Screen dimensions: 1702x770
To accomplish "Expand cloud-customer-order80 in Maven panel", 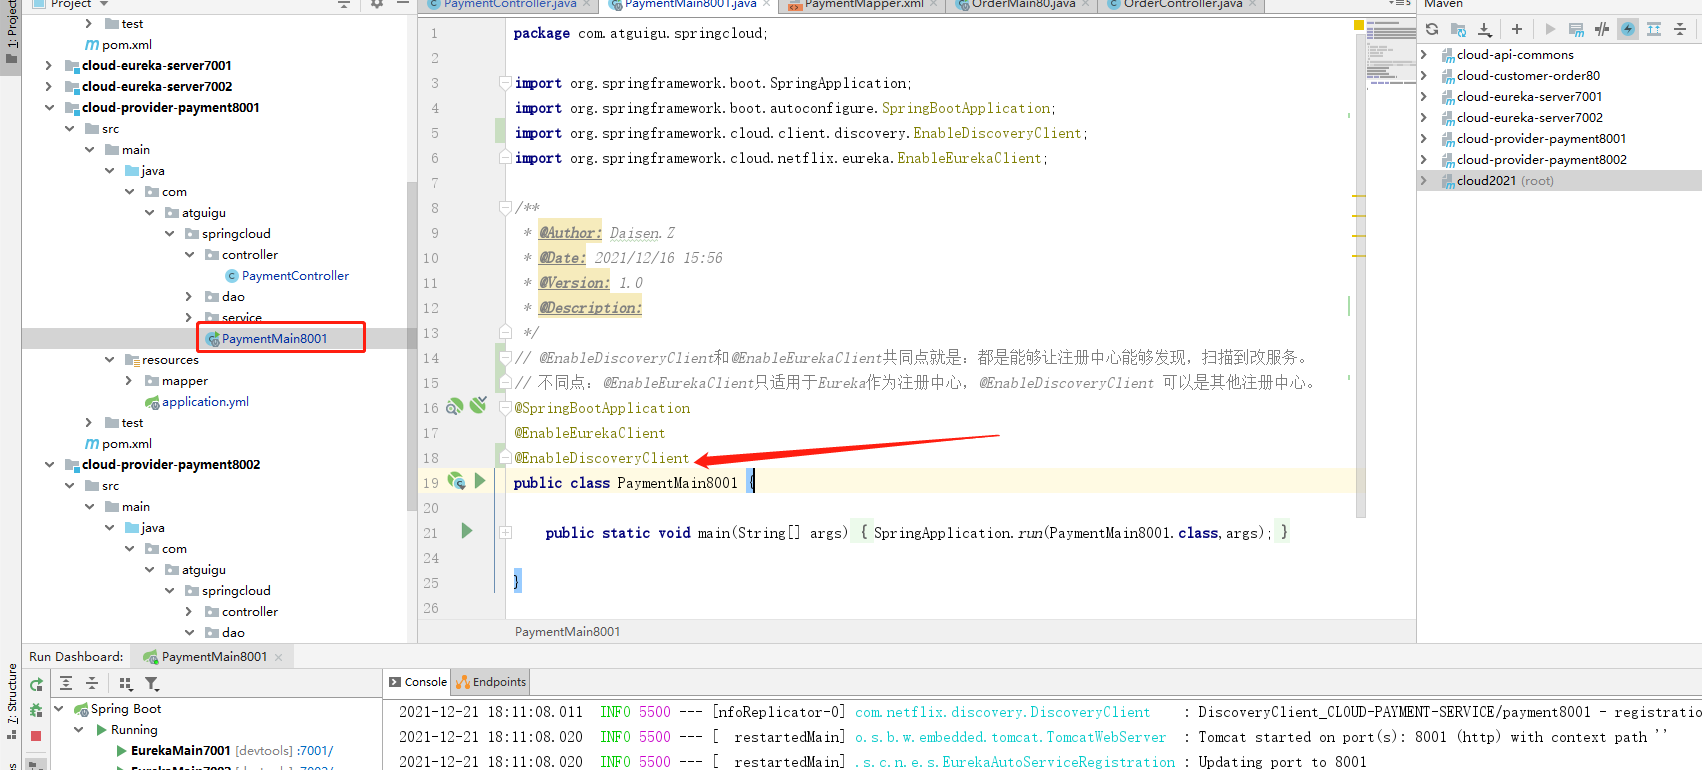I will tap(1424, 75).
